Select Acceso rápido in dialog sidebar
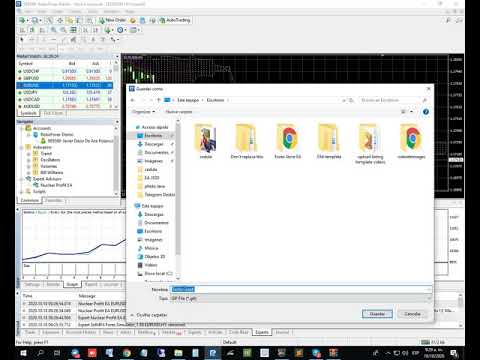 click(152, 127)
